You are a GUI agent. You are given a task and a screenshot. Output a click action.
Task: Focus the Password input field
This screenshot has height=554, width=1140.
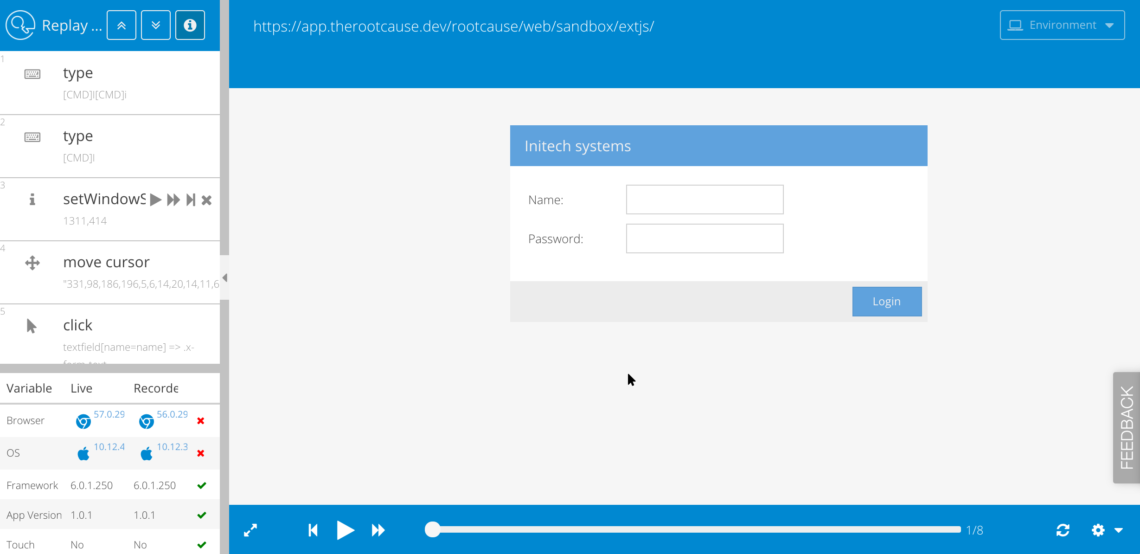pos(704,239)
